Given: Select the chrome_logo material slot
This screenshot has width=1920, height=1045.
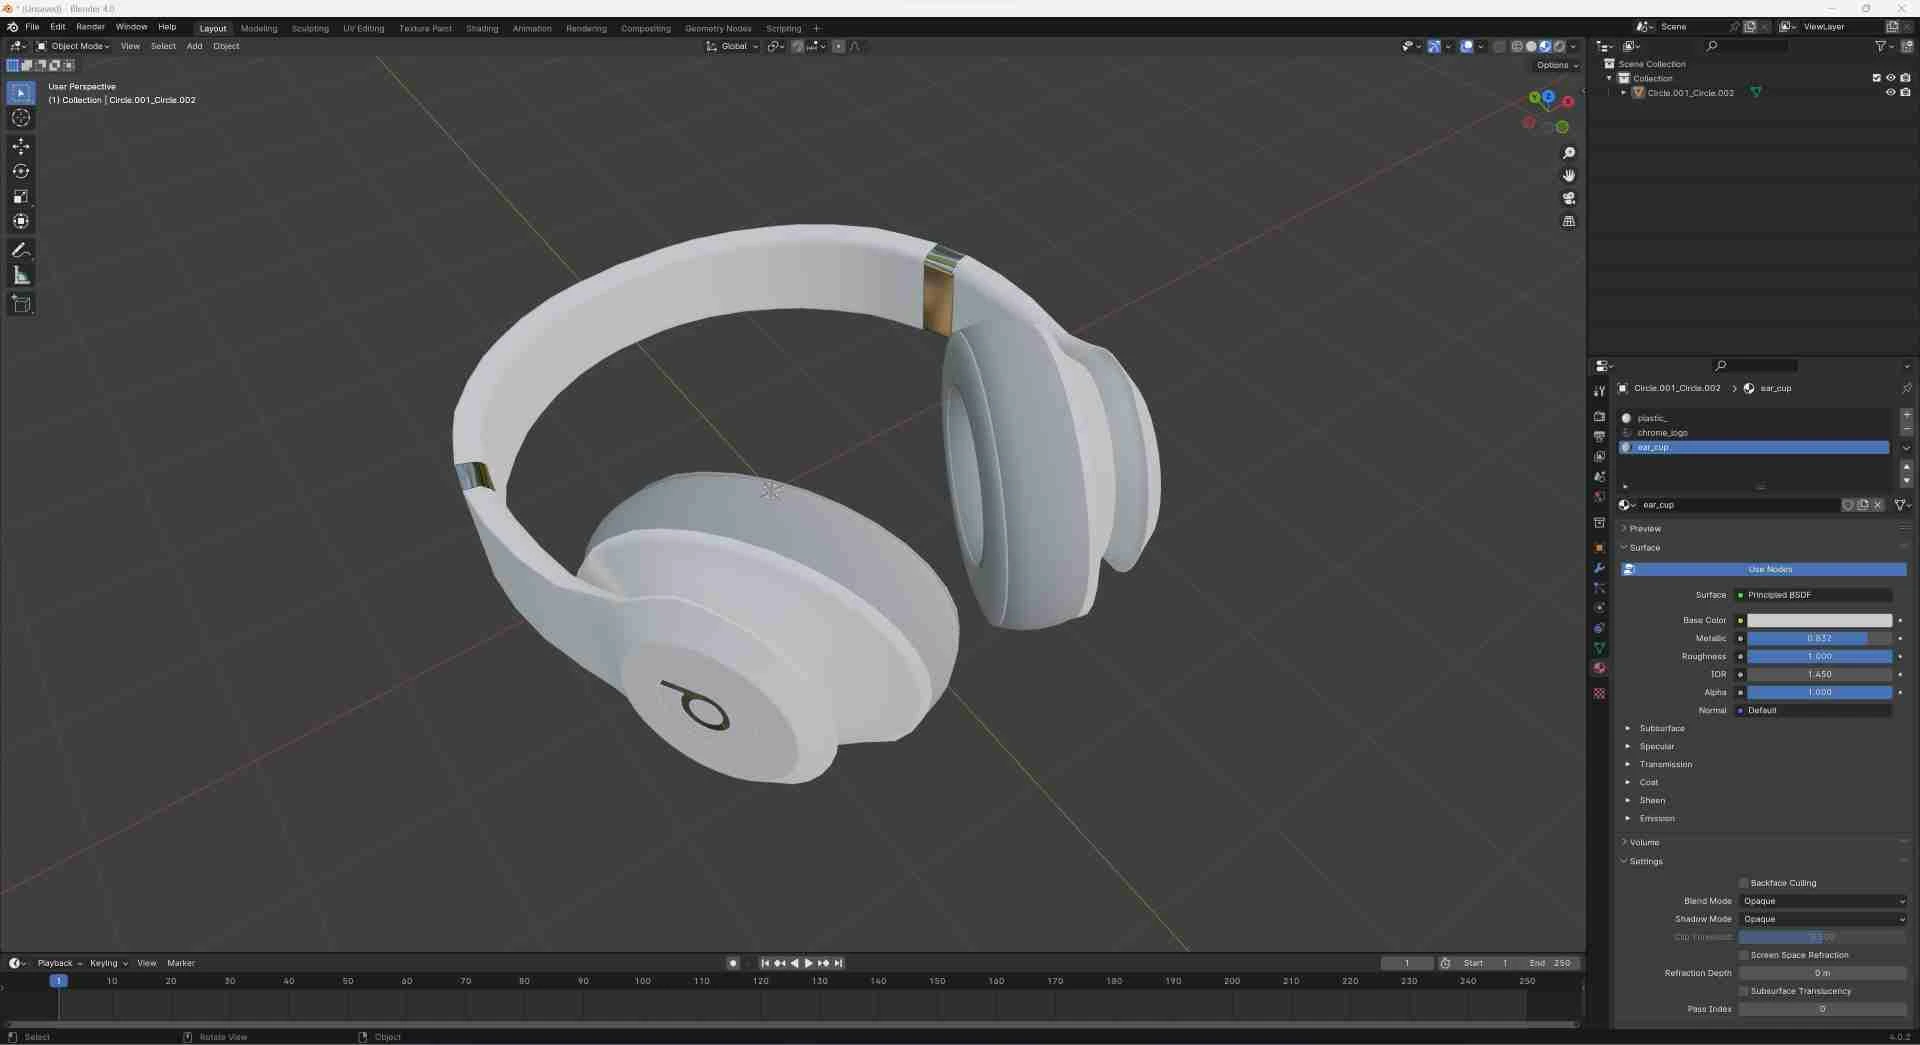Looking at the screenshot, I should (1755, 433).
